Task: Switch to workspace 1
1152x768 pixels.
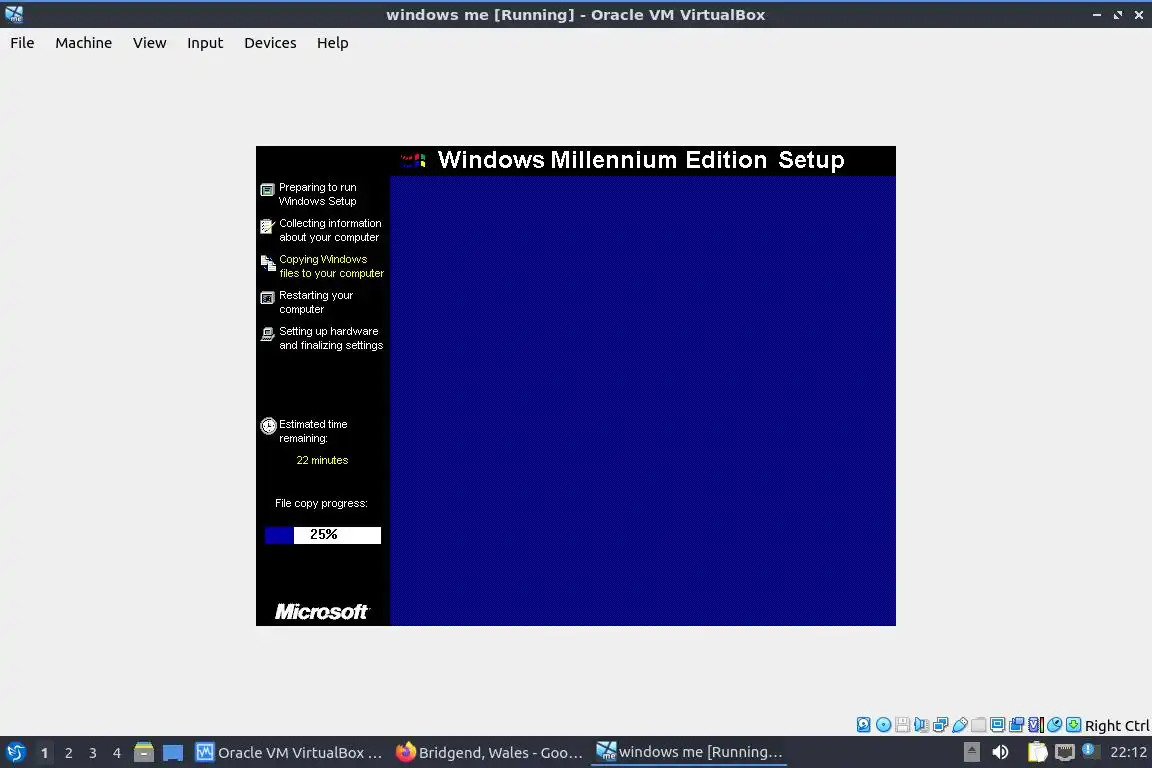Action: 44,753
